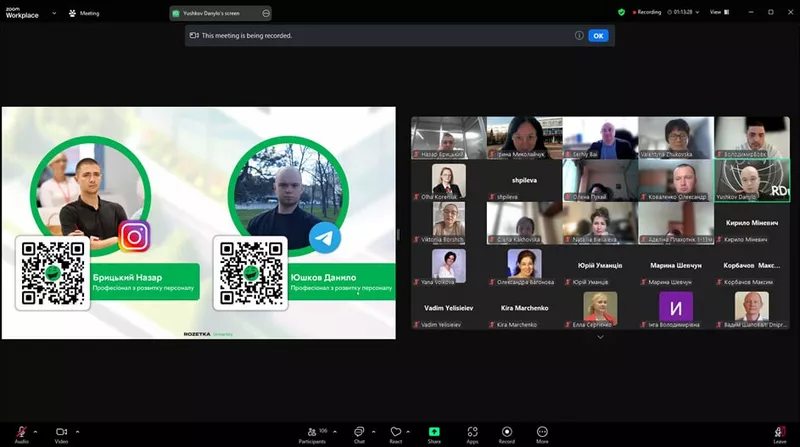Open the Participants panel
Screen dimensions: 800x447
tap(312, 434)
